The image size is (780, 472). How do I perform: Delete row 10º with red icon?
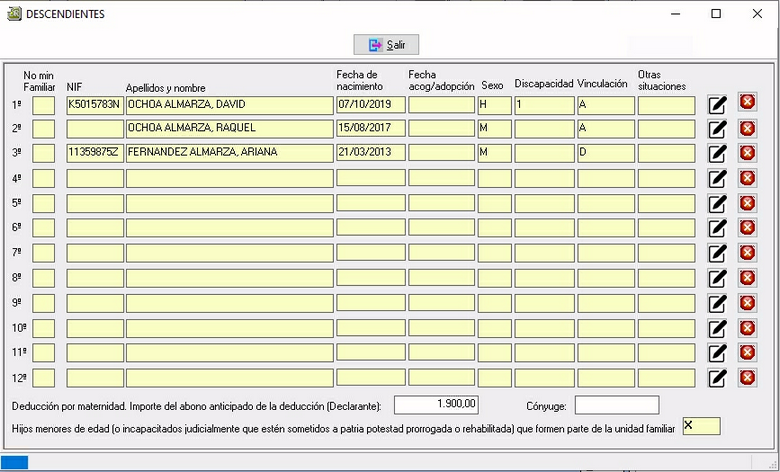747,328
